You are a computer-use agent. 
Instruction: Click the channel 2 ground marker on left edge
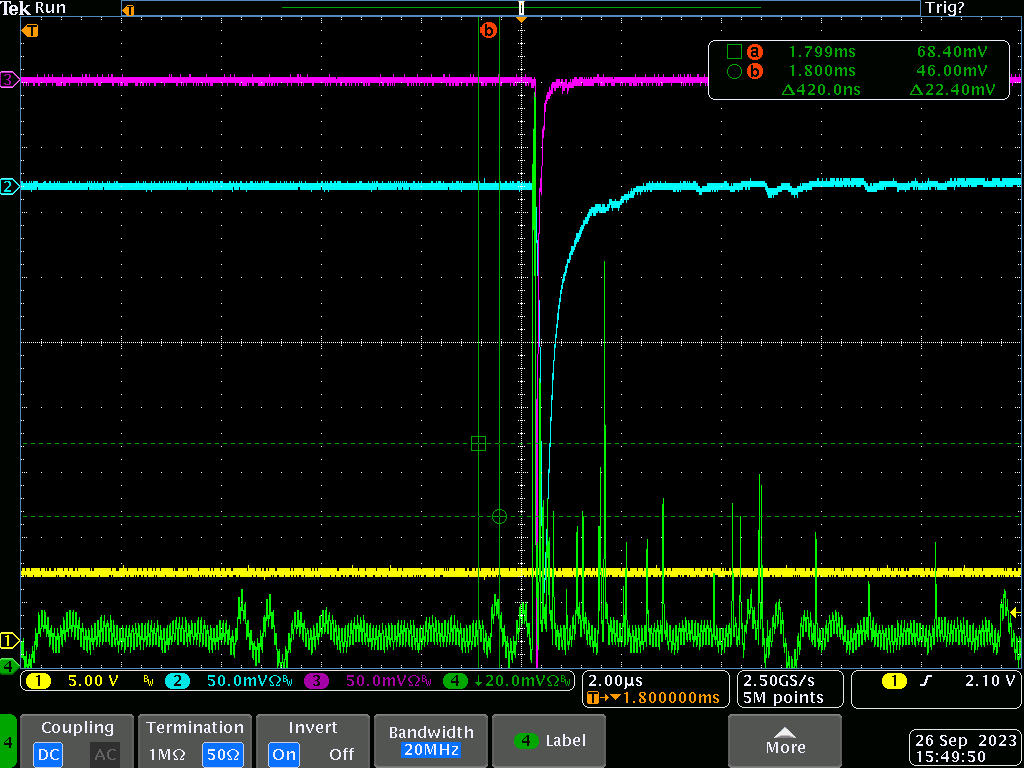coord(9,187)
